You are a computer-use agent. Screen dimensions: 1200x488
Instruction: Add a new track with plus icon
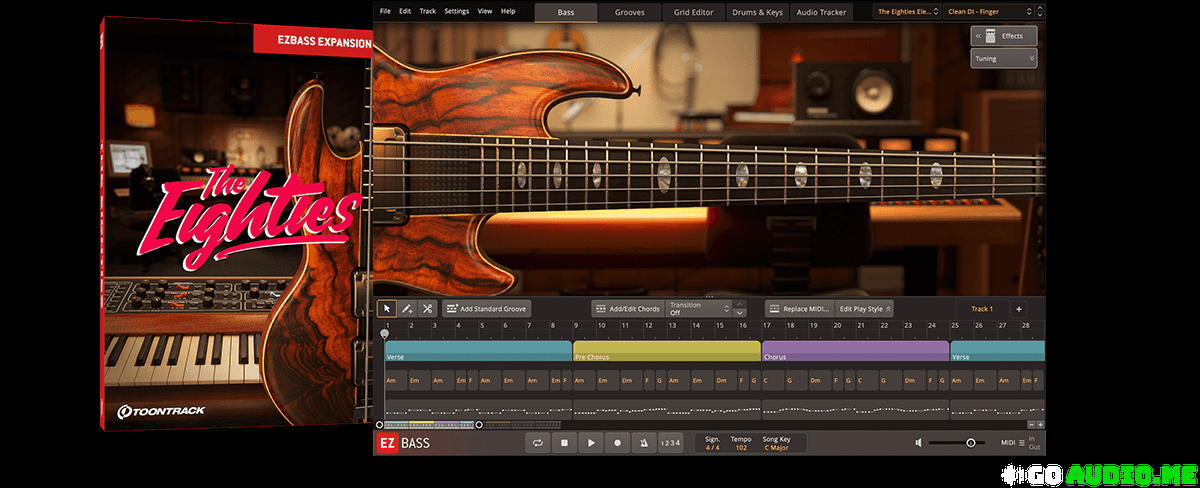coord(1019,309)
